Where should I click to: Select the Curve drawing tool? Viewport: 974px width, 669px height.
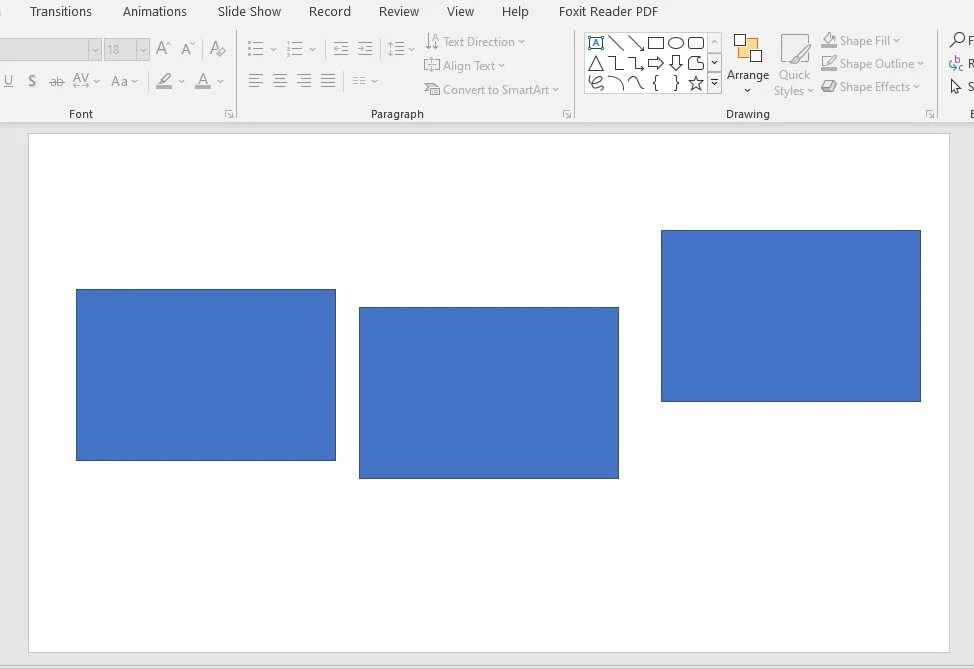[x=636, y=82]
